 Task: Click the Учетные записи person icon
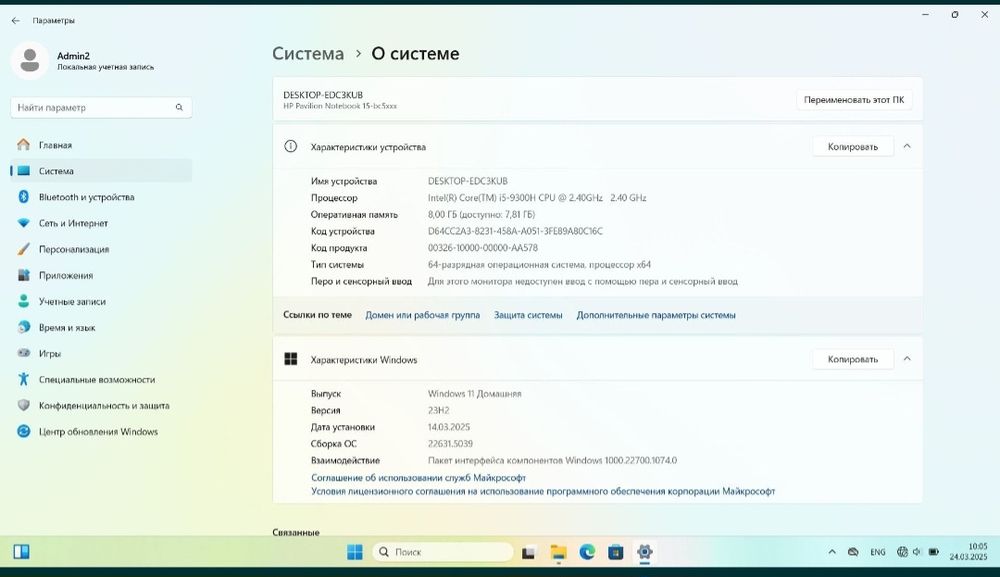coord(24,301)
